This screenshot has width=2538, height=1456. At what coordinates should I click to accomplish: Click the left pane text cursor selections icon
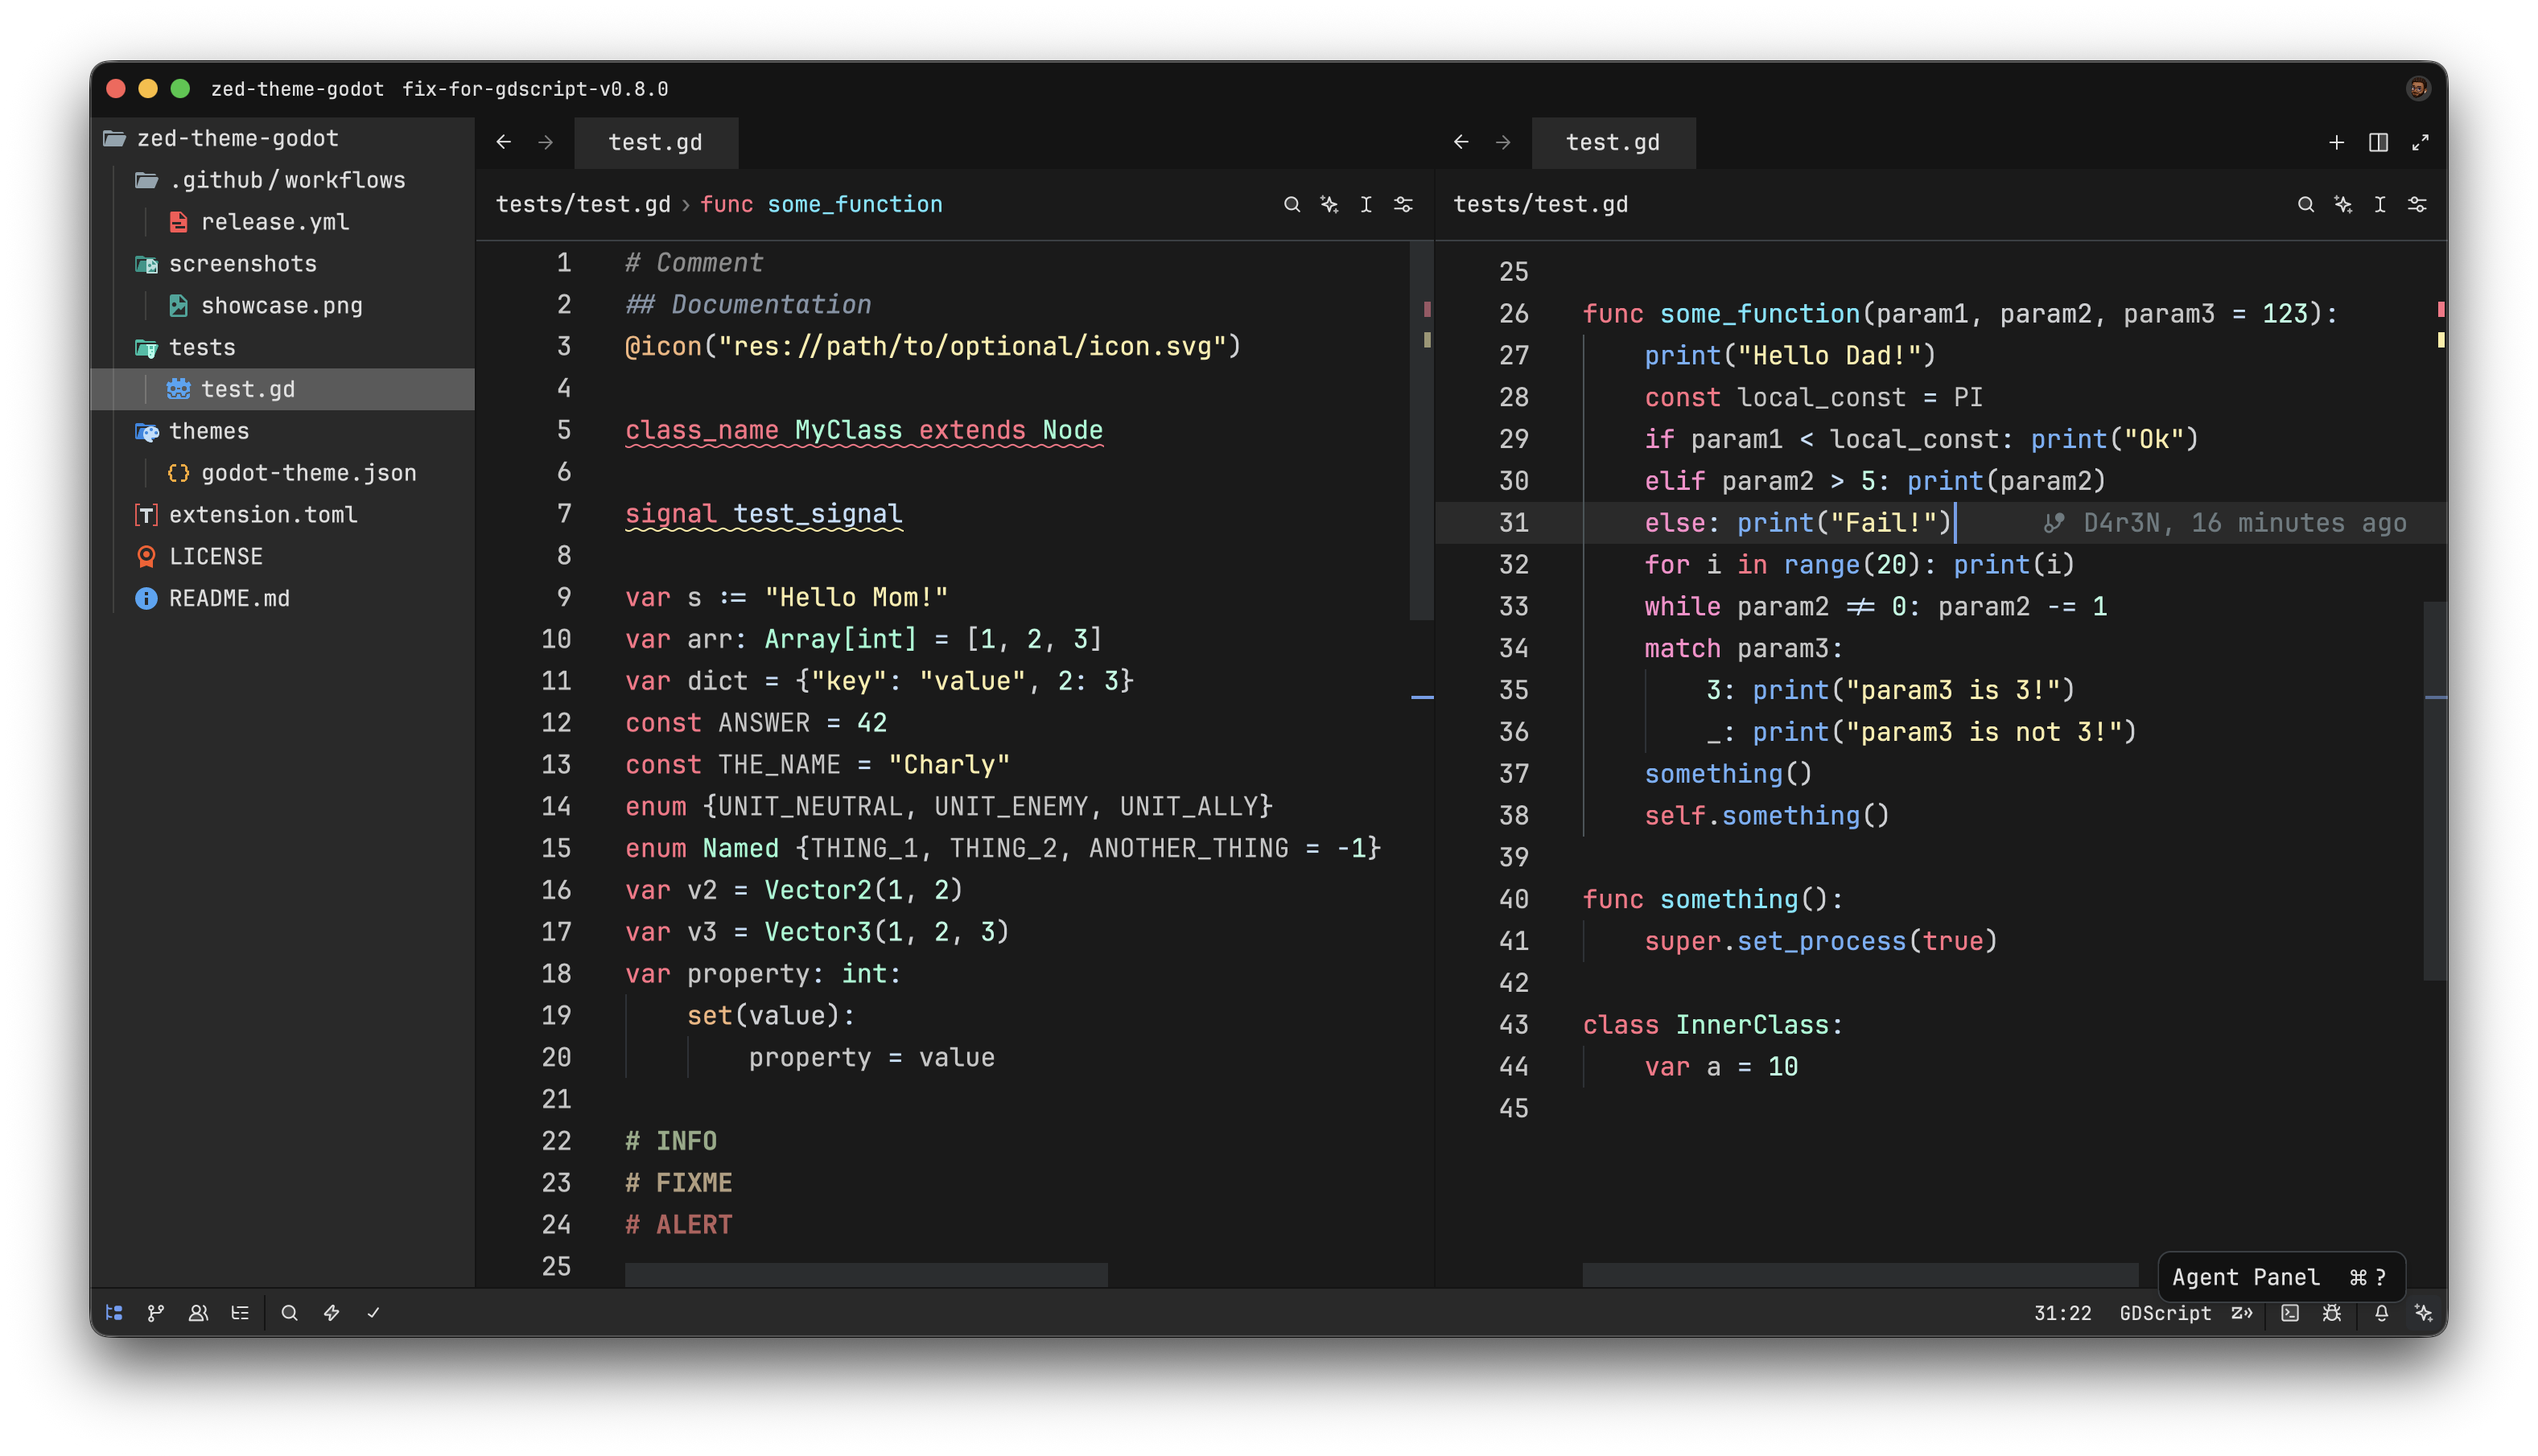click(1366, 204)
